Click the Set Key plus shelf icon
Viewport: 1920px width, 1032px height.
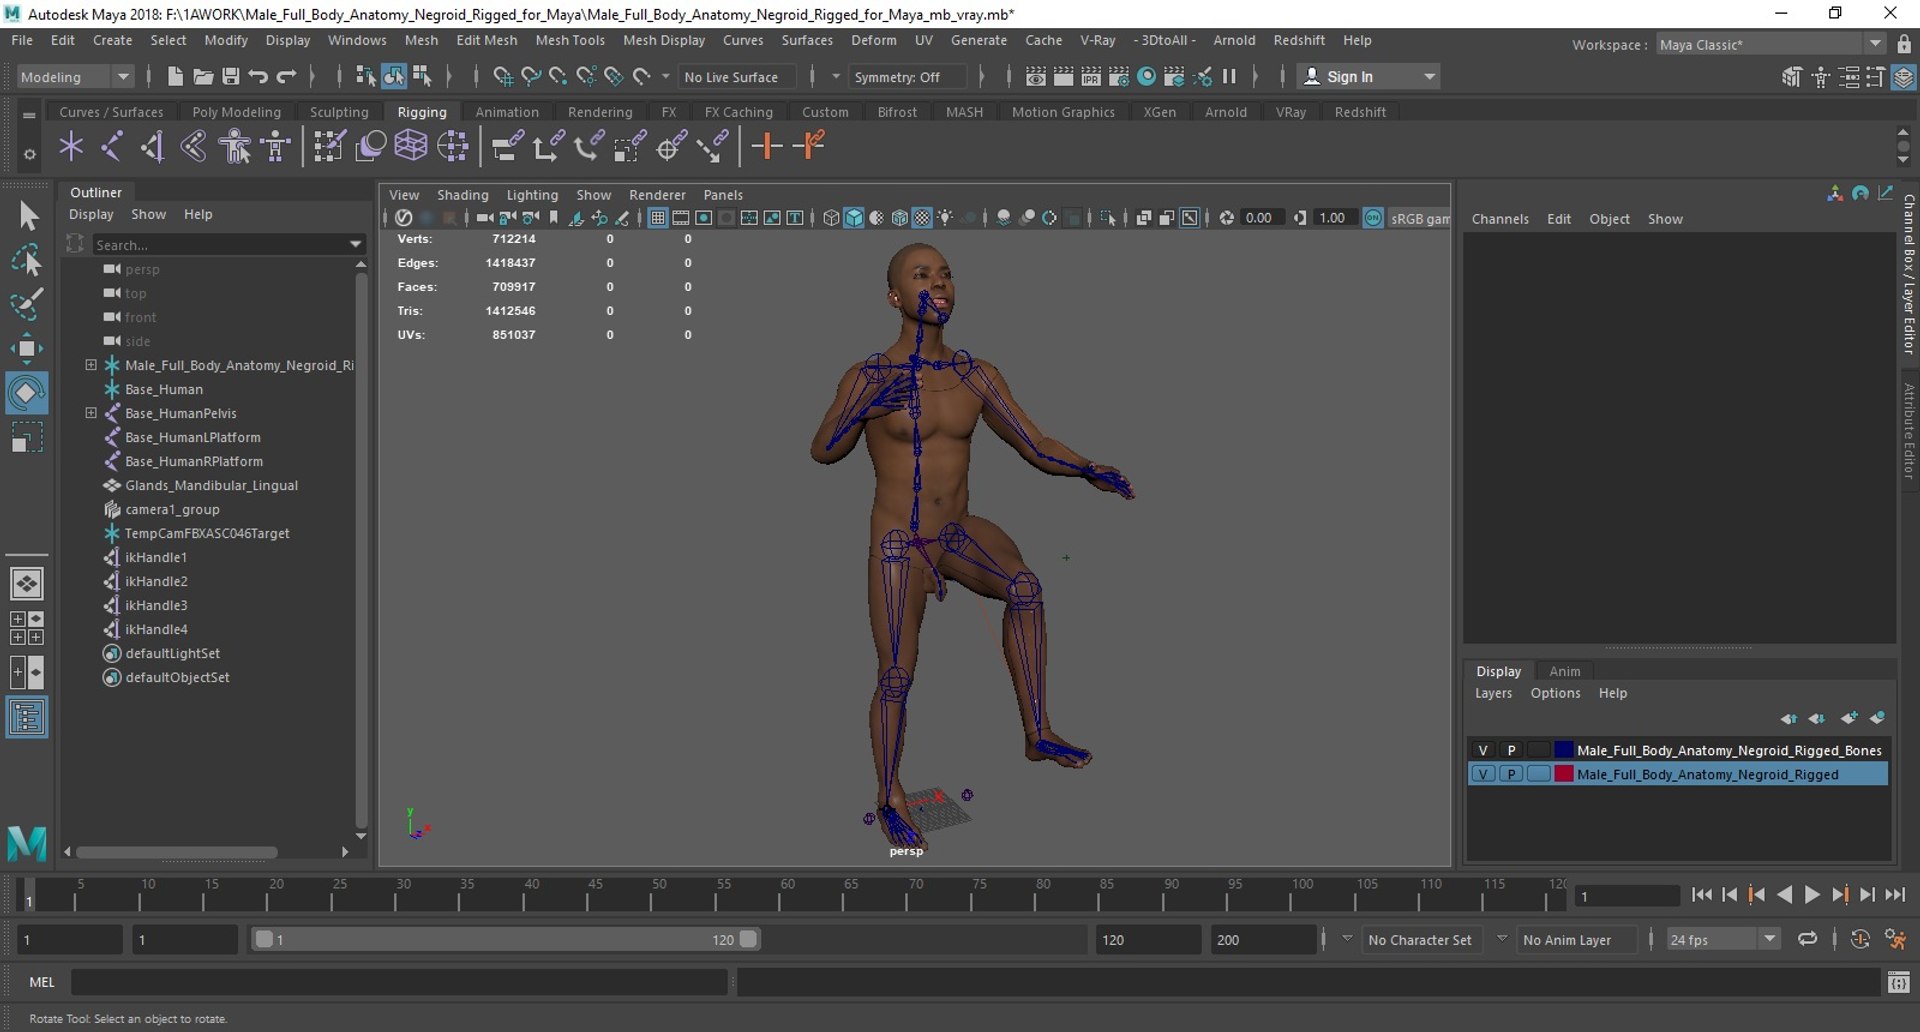click(x=767, y=146)
